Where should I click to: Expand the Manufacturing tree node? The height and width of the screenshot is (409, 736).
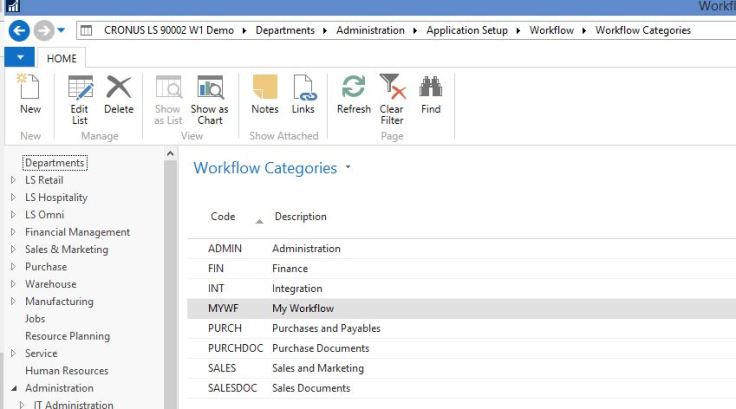coord(13,301)
